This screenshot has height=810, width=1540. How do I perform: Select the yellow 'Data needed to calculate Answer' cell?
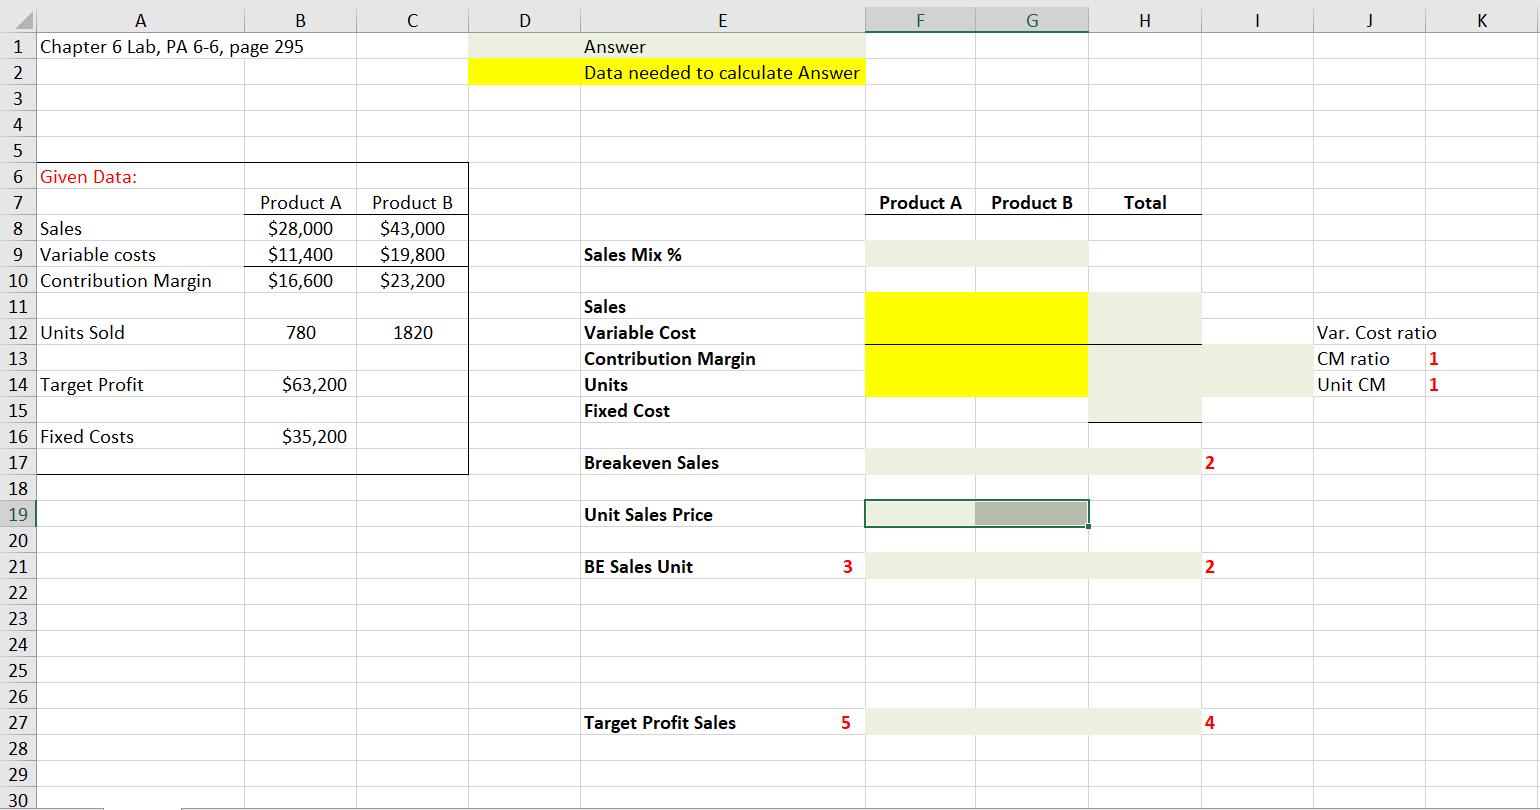[x=722, y=72]
